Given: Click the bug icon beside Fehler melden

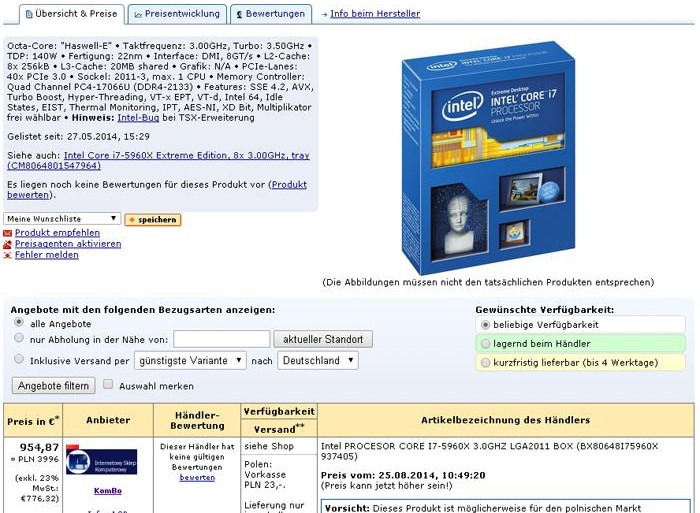Looking at the screenshot, I should [x=8, y=255].
